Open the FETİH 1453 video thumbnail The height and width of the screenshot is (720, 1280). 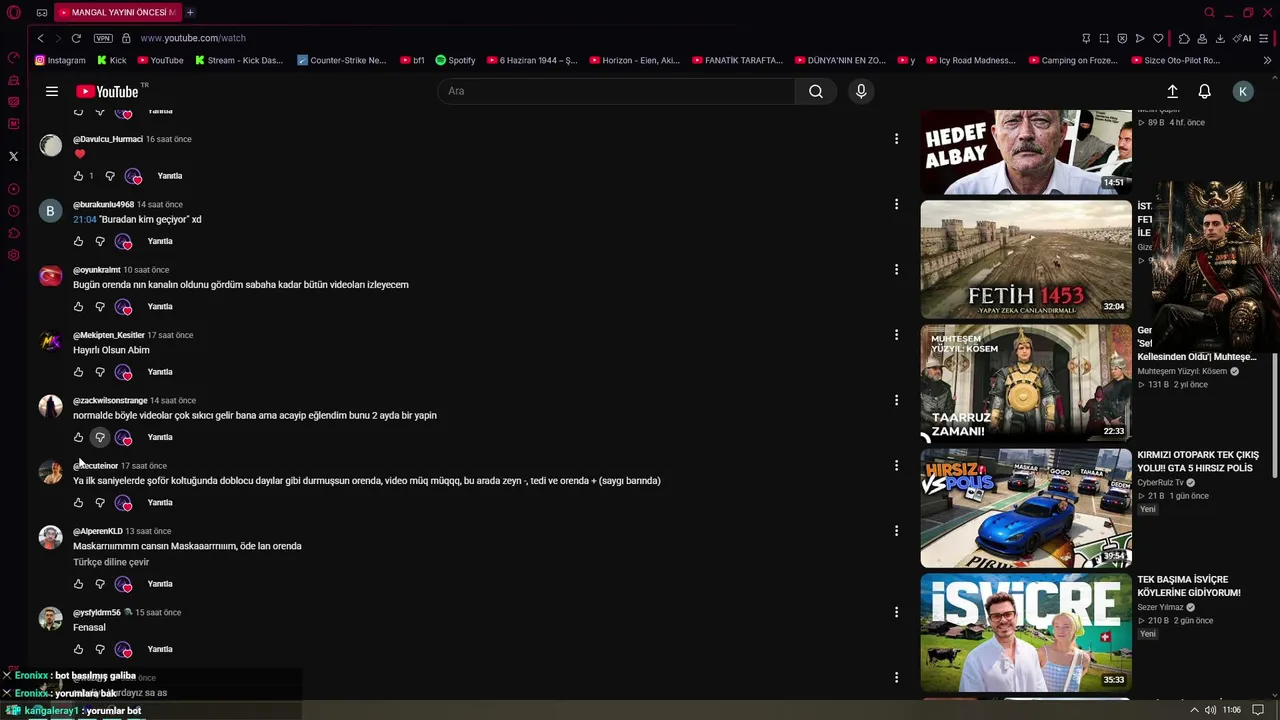(x=1026, y=259)
